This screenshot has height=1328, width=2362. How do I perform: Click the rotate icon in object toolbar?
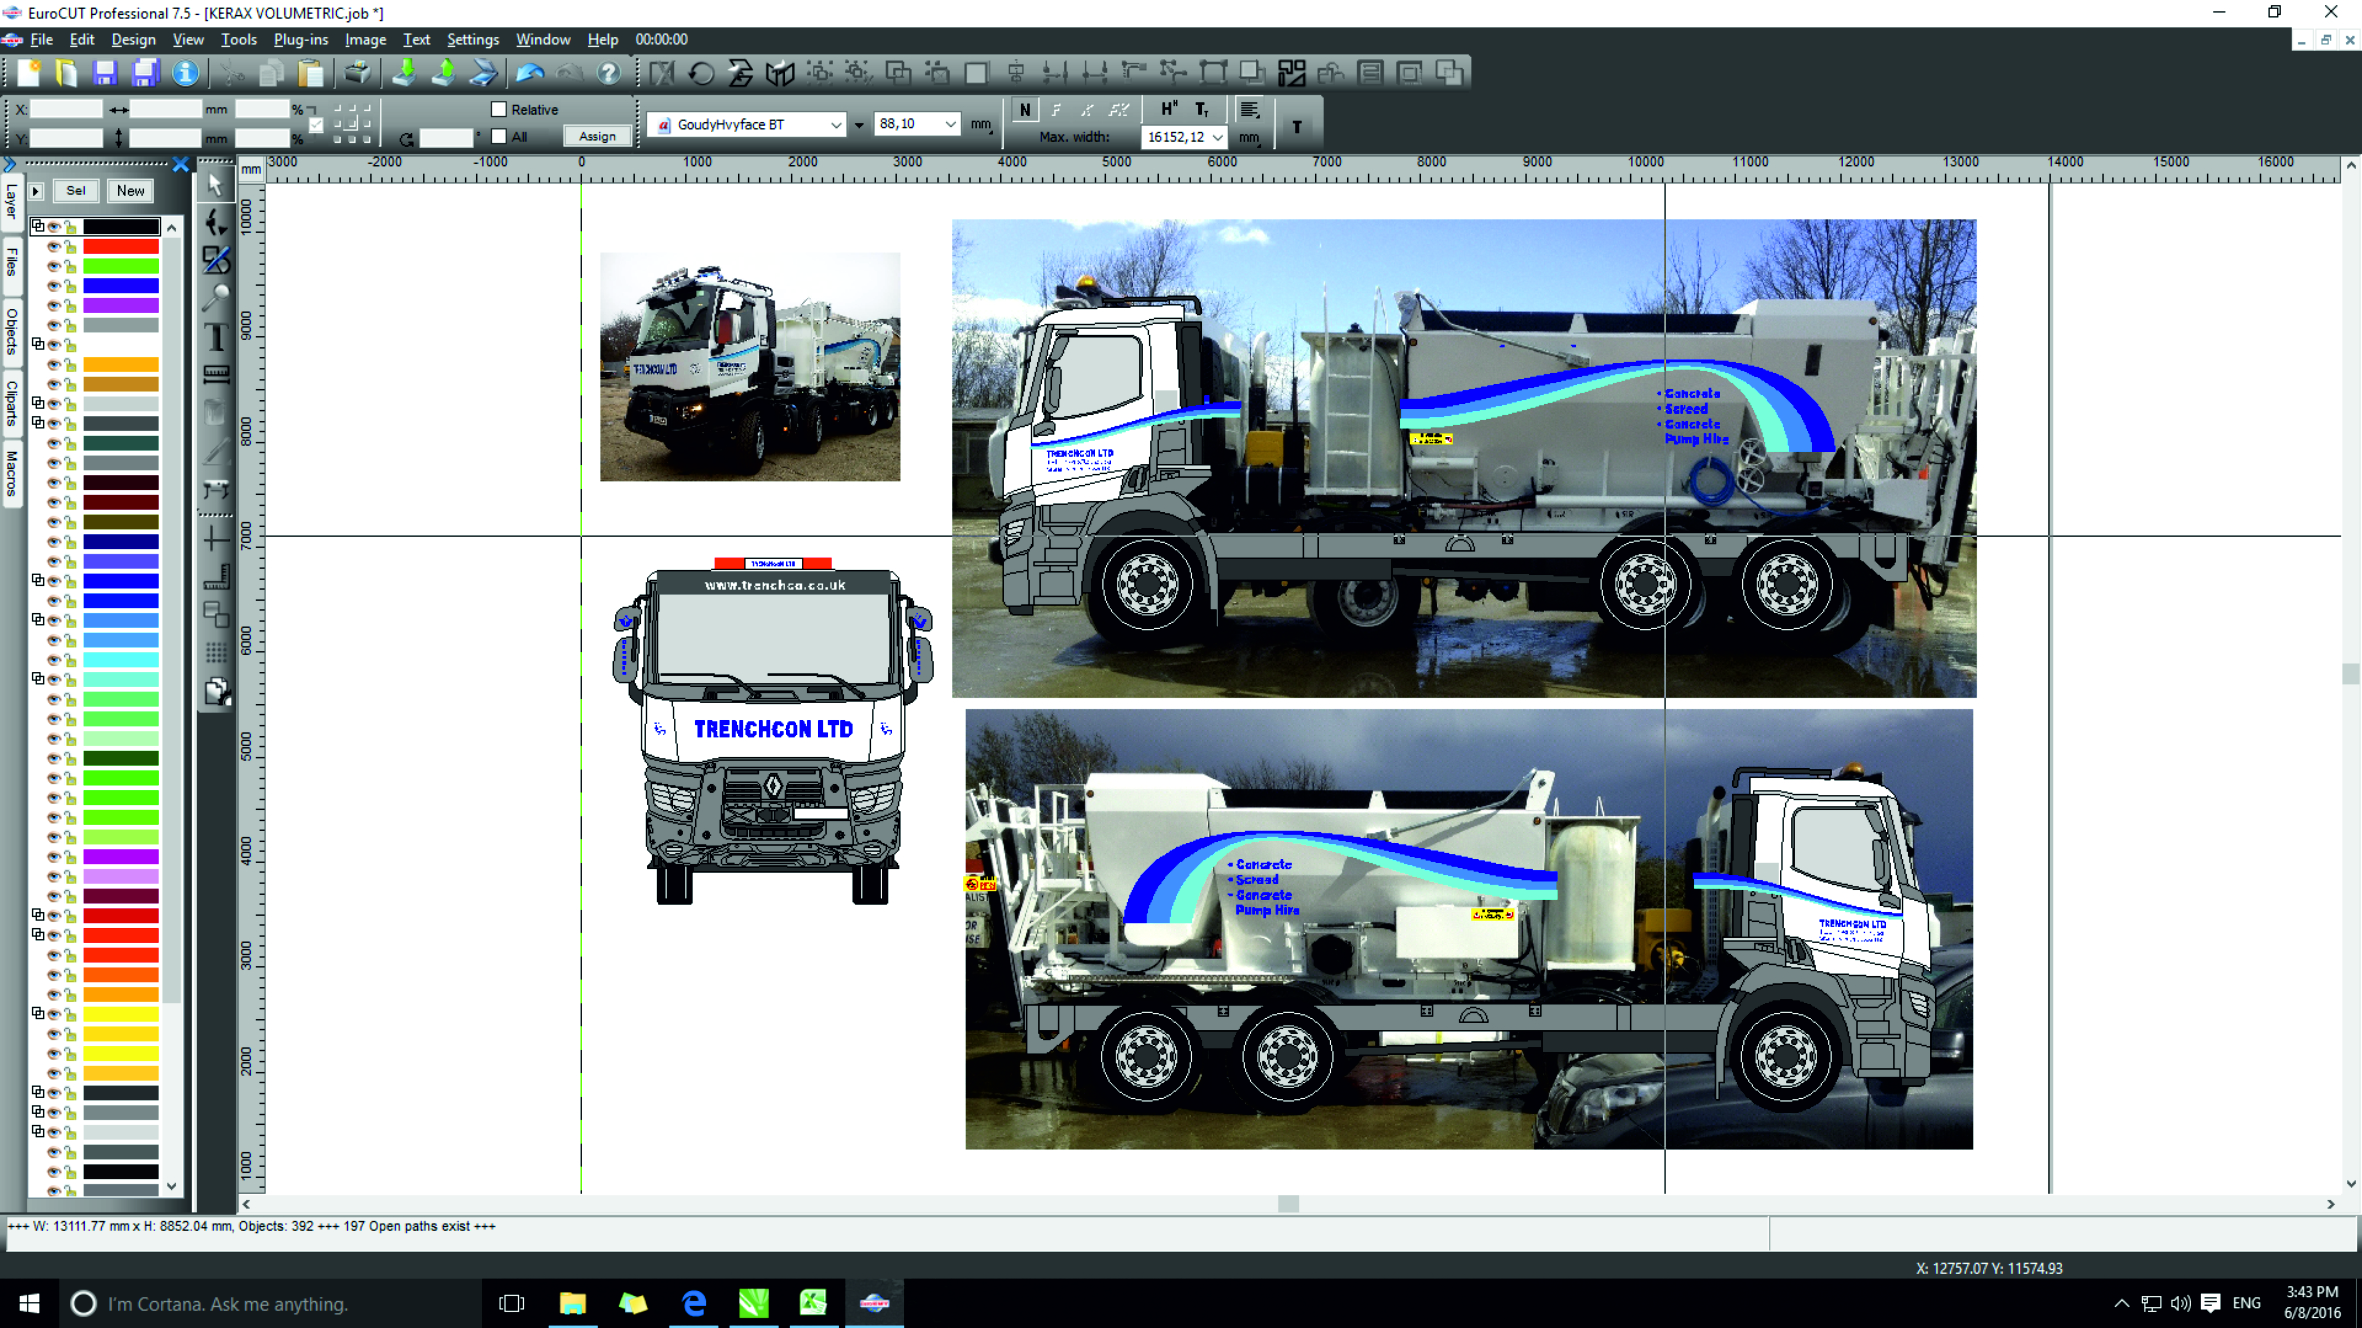point(701,72)
